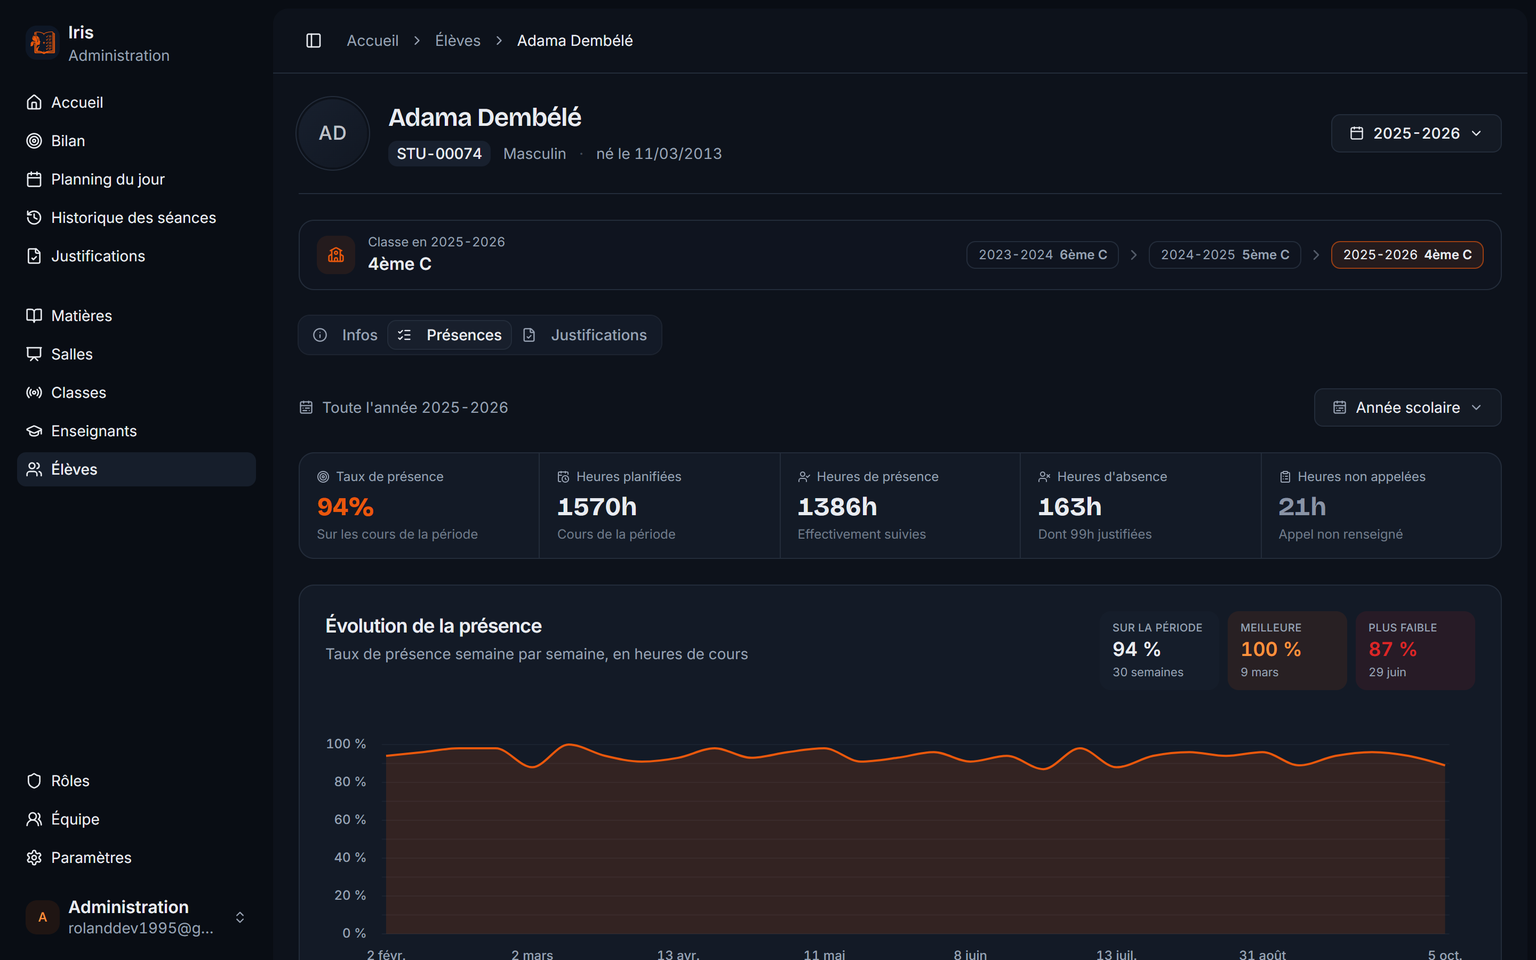Click the Plus faible 87 % card
The height and width of the screenshot is (960, 1536).
pyautogui.click(x=1415, y=650)
